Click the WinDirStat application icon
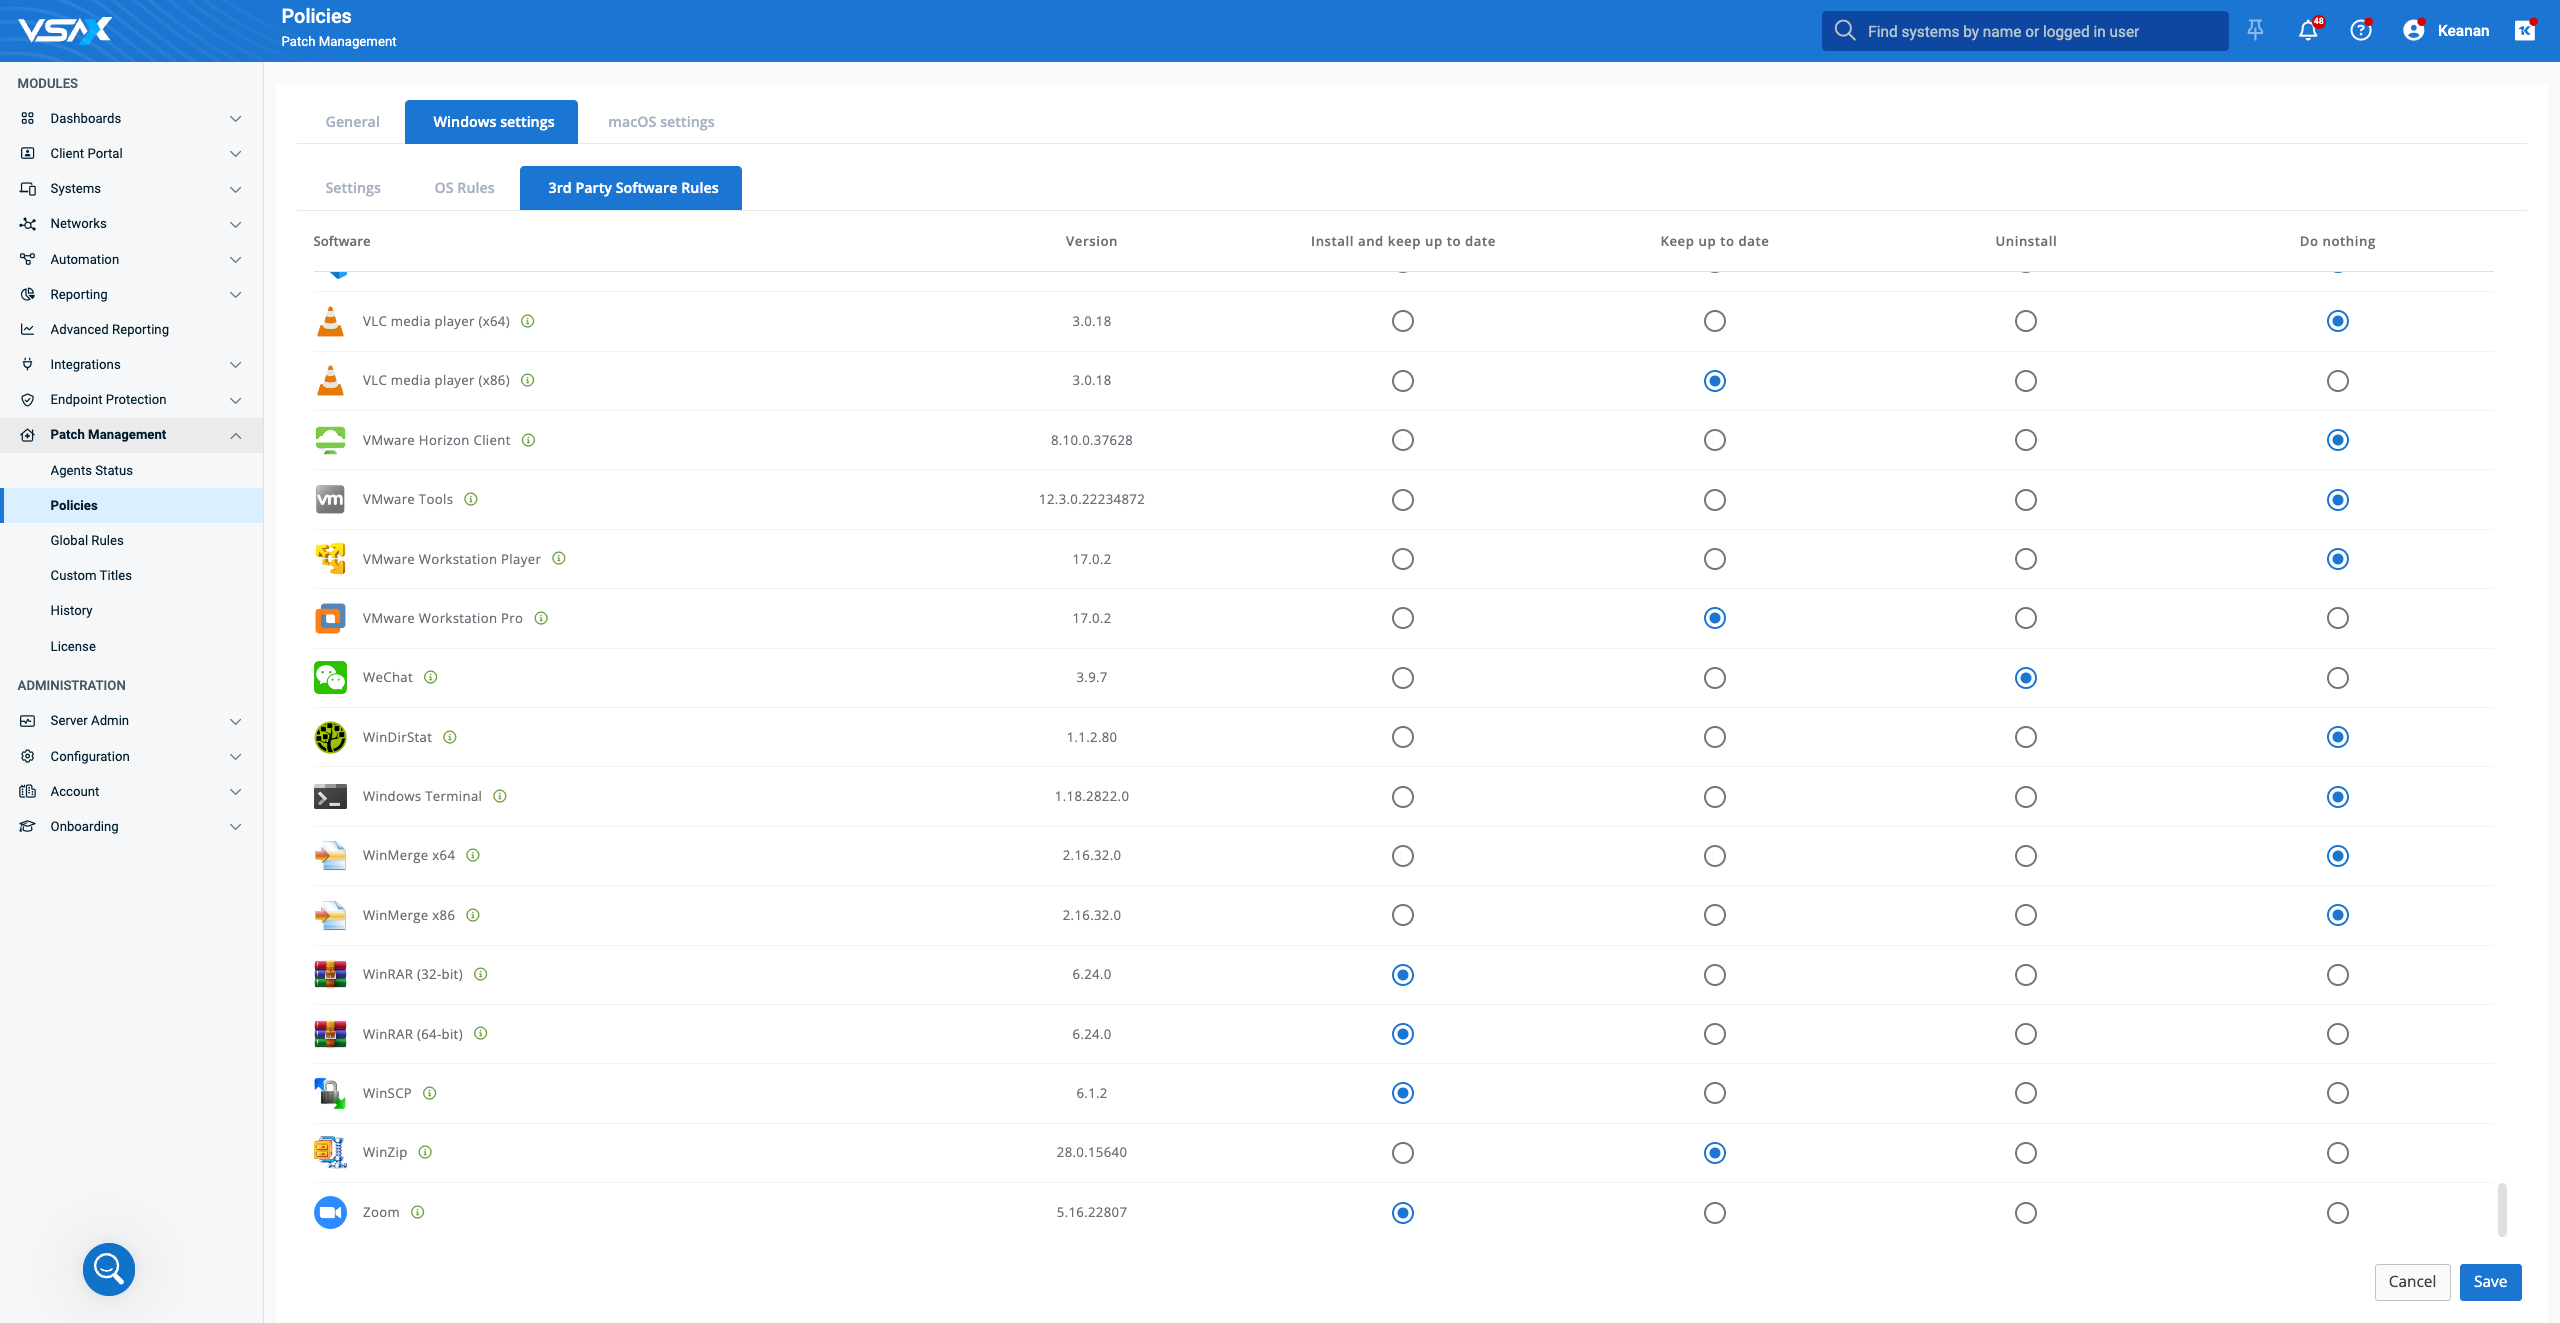 pos(330,737)
